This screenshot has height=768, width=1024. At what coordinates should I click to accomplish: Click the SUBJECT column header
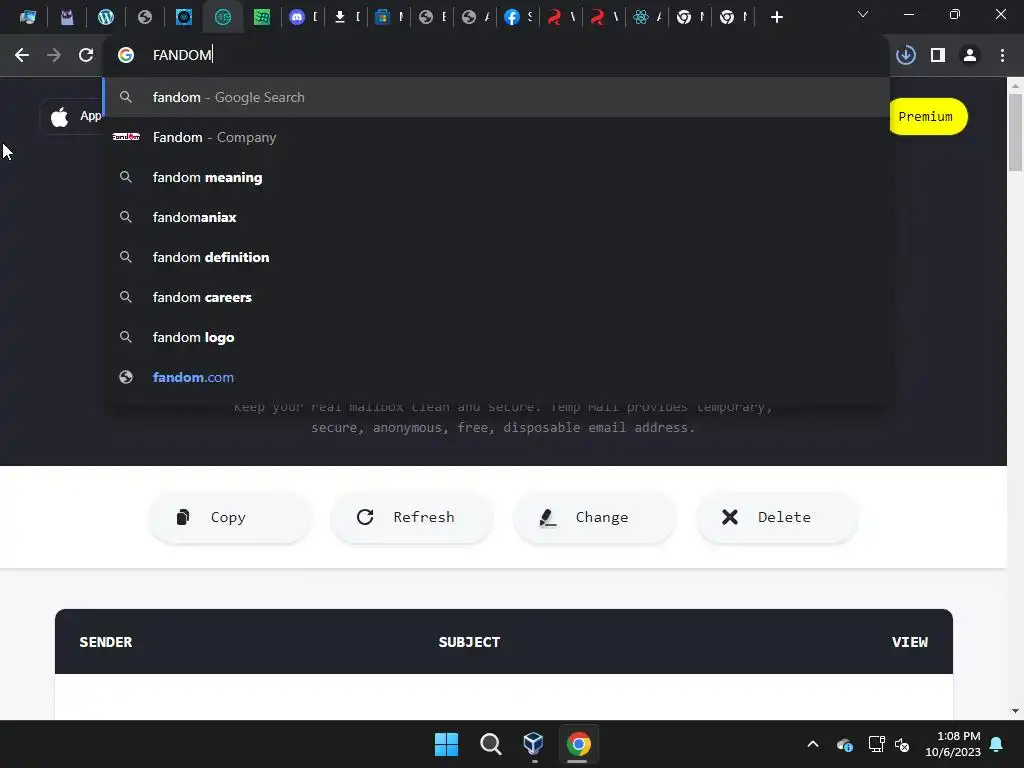tap(469, 642)
